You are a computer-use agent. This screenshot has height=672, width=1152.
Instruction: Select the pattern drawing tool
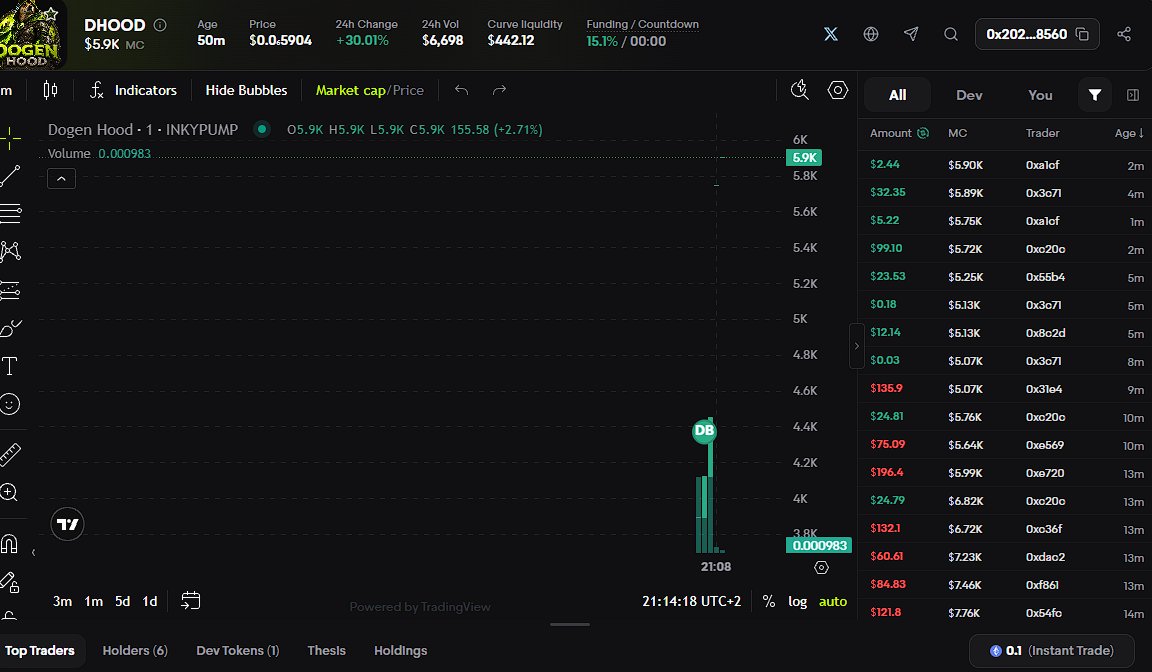(10, 252)
